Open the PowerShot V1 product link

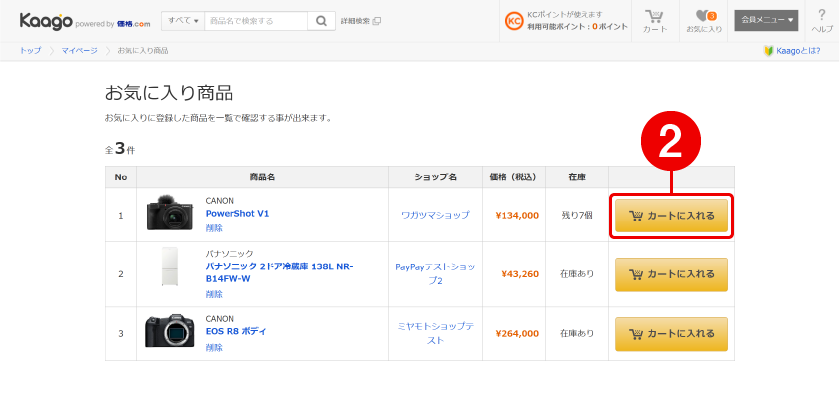pos(237,214)
